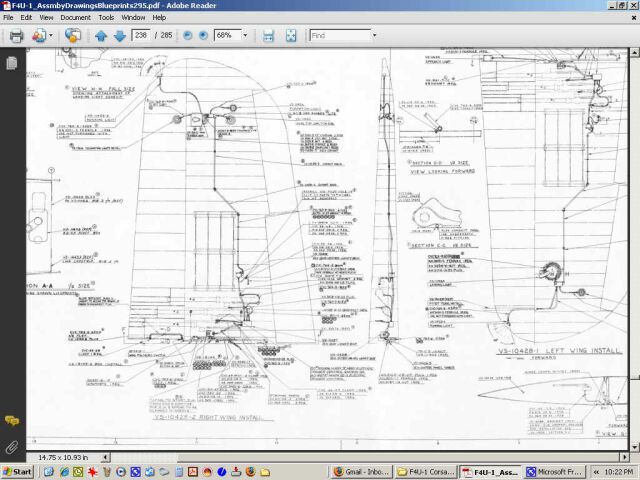Click the 10:22 PM system clock
Screen dimensions: 640x480
[619, 472]
